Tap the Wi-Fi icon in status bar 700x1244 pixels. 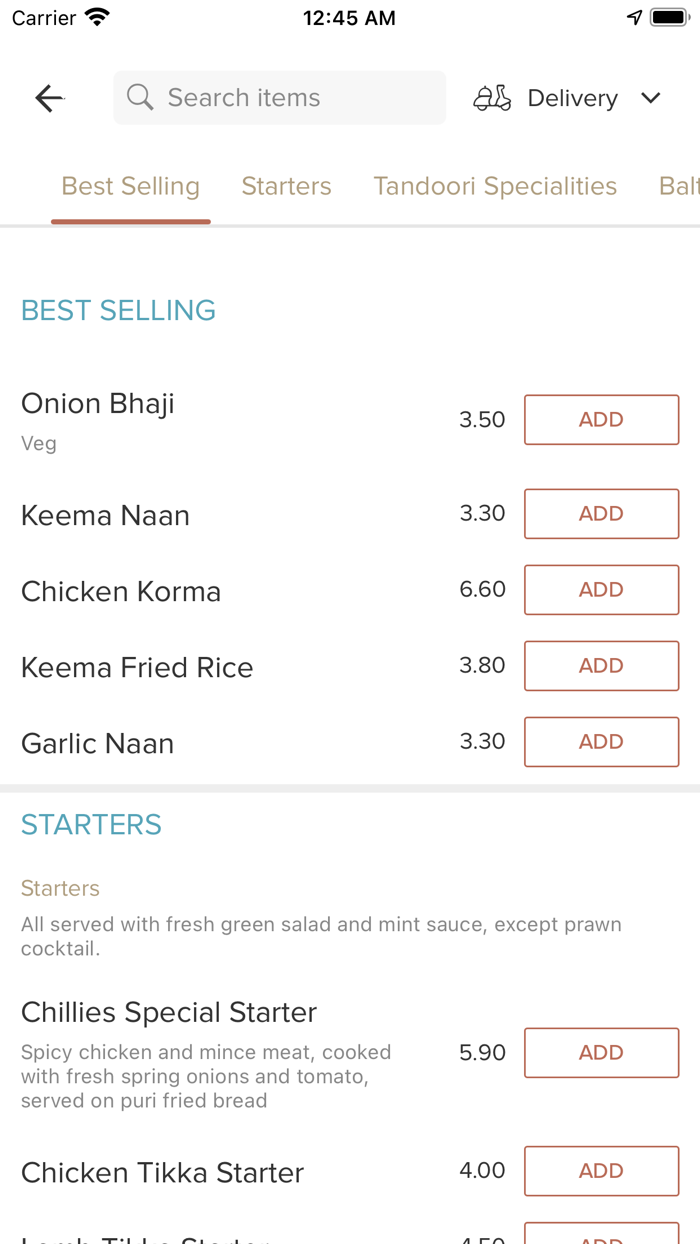[x=94, y=16]
